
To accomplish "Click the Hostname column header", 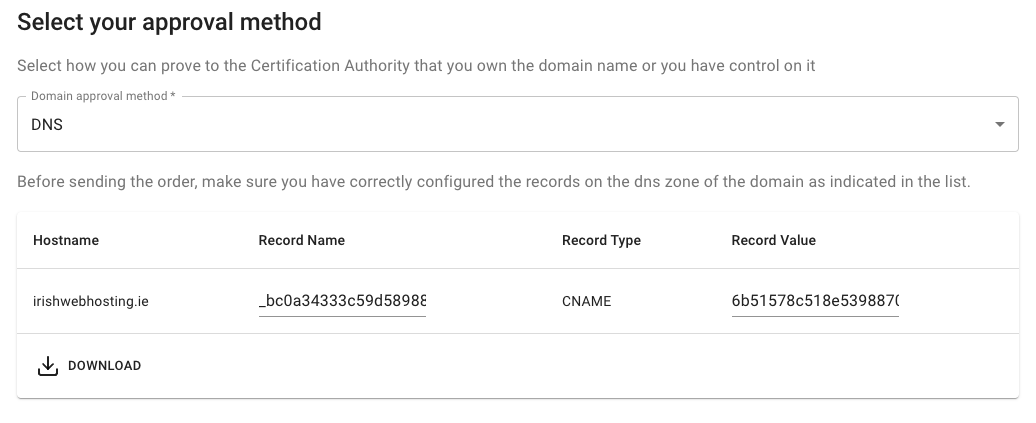I will [x=66, y=240].
